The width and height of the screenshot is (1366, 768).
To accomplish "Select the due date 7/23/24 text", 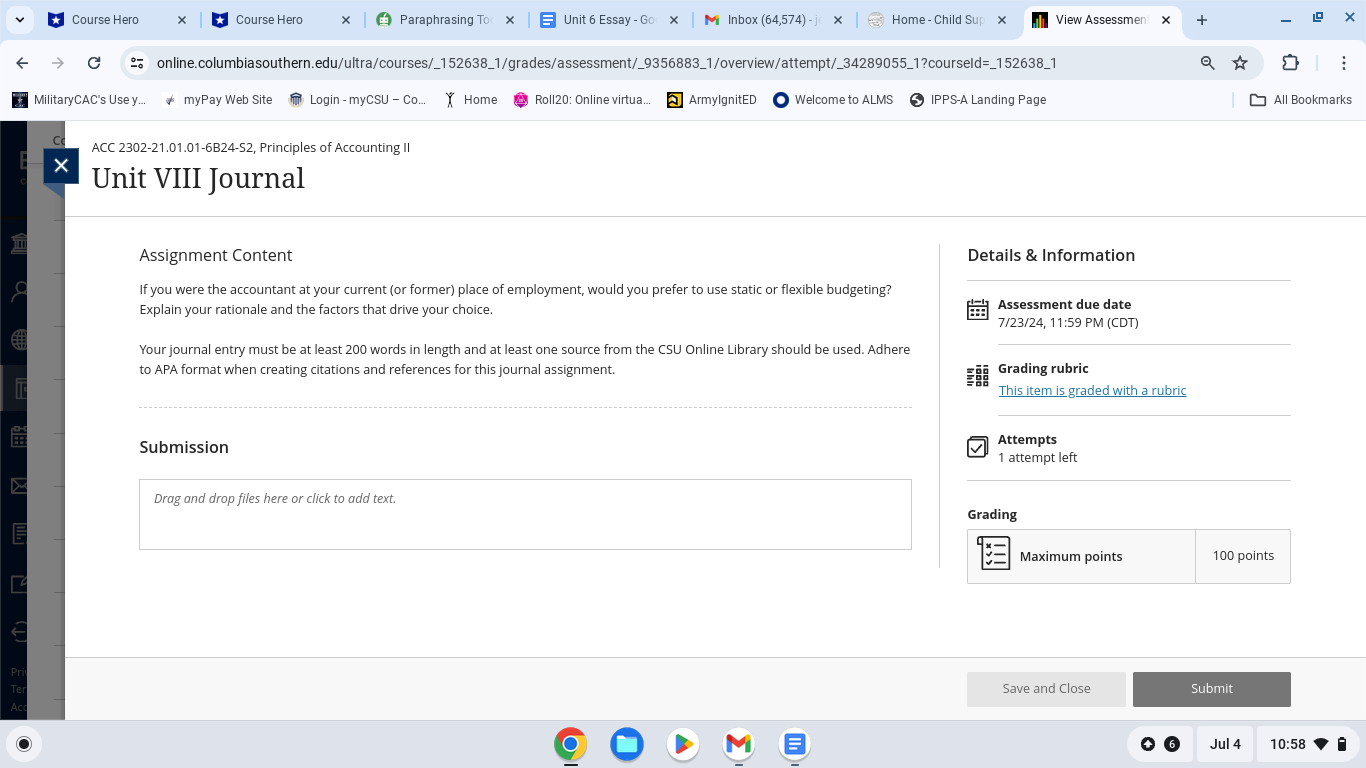I will (x=1068, y=323).
